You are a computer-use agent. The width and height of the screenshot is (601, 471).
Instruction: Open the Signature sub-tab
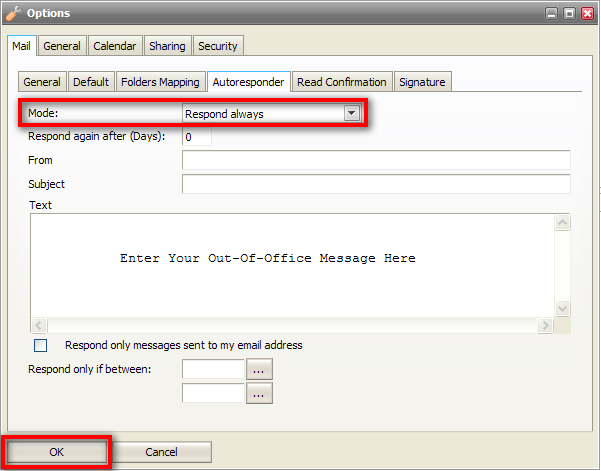point(422,82)
